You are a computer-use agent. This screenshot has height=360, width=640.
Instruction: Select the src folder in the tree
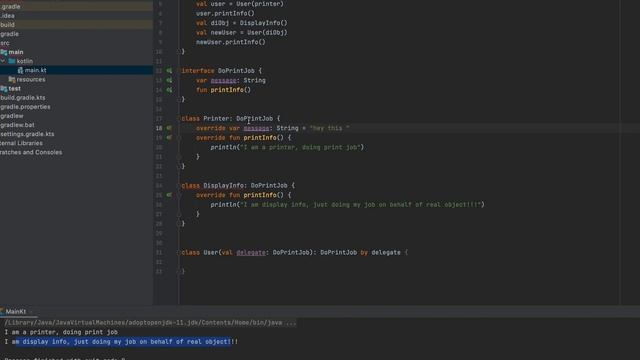[4, 43]
